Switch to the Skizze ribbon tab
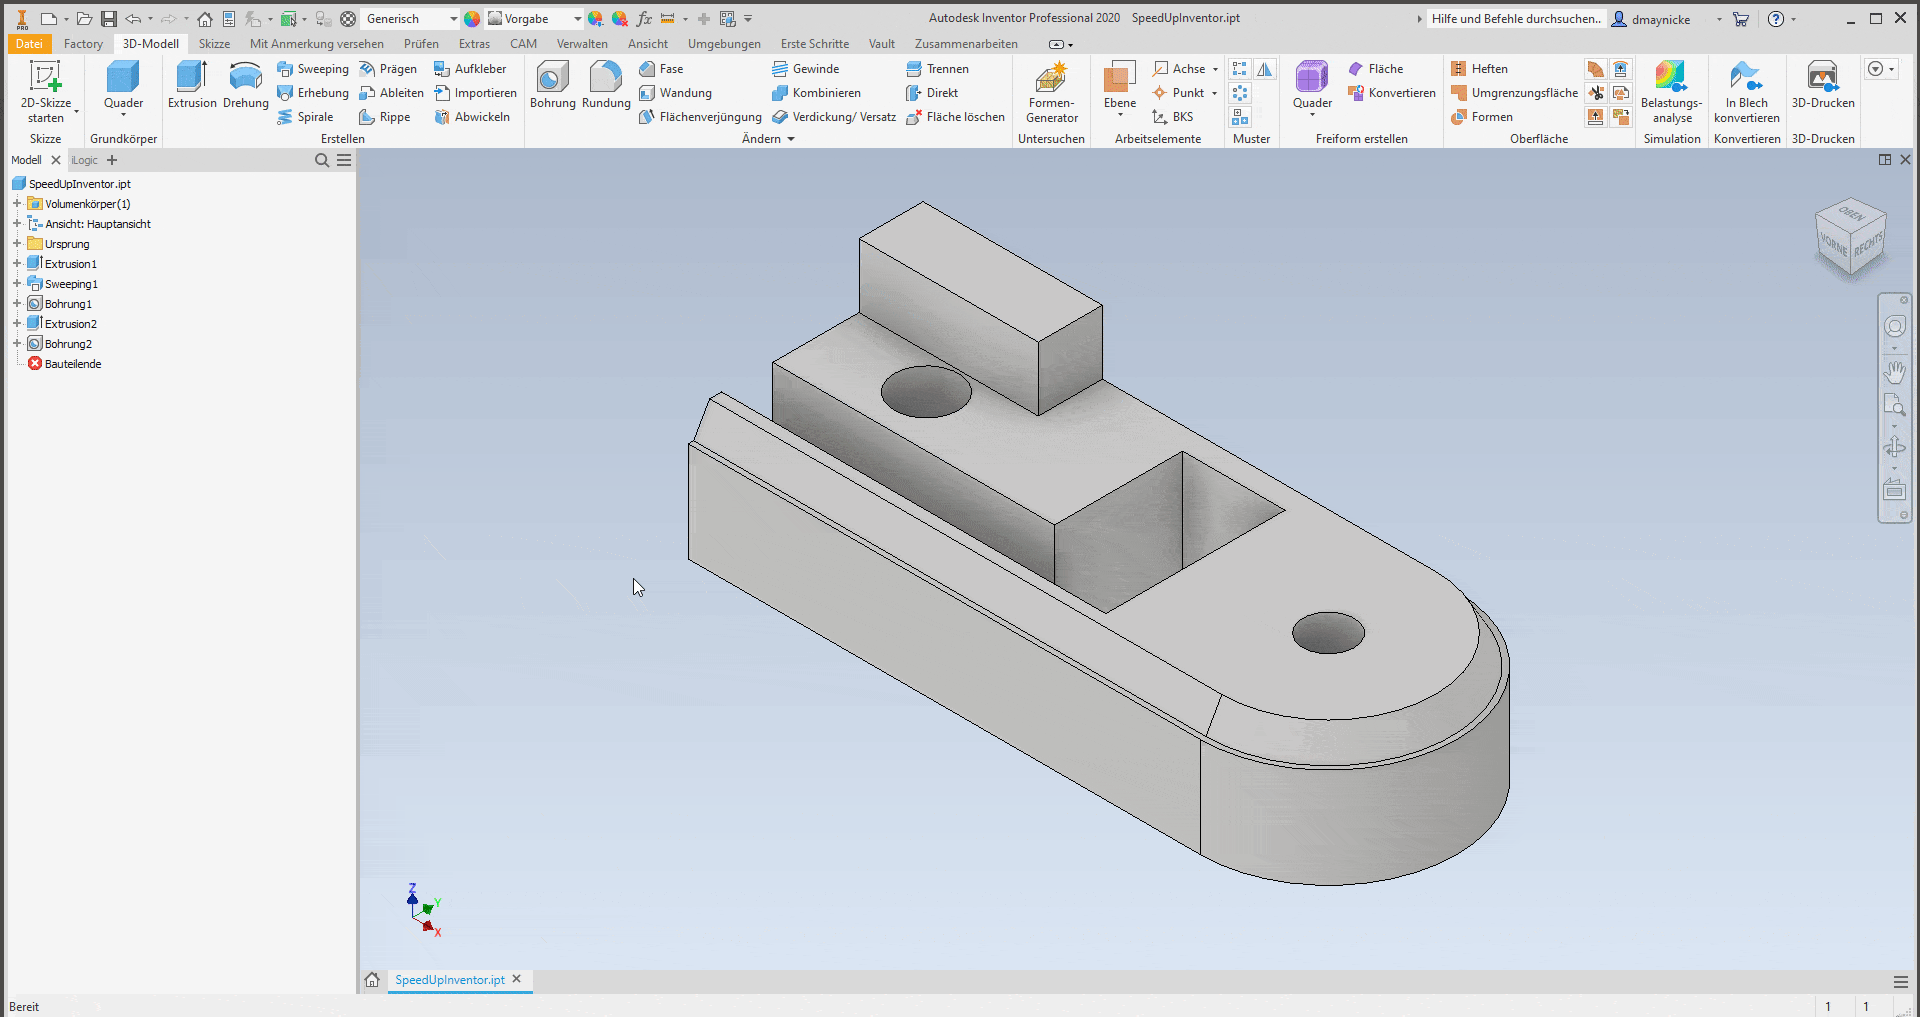Viewport: 1920px width, 1017px height. pyautogui.click(x=214, y=44)
